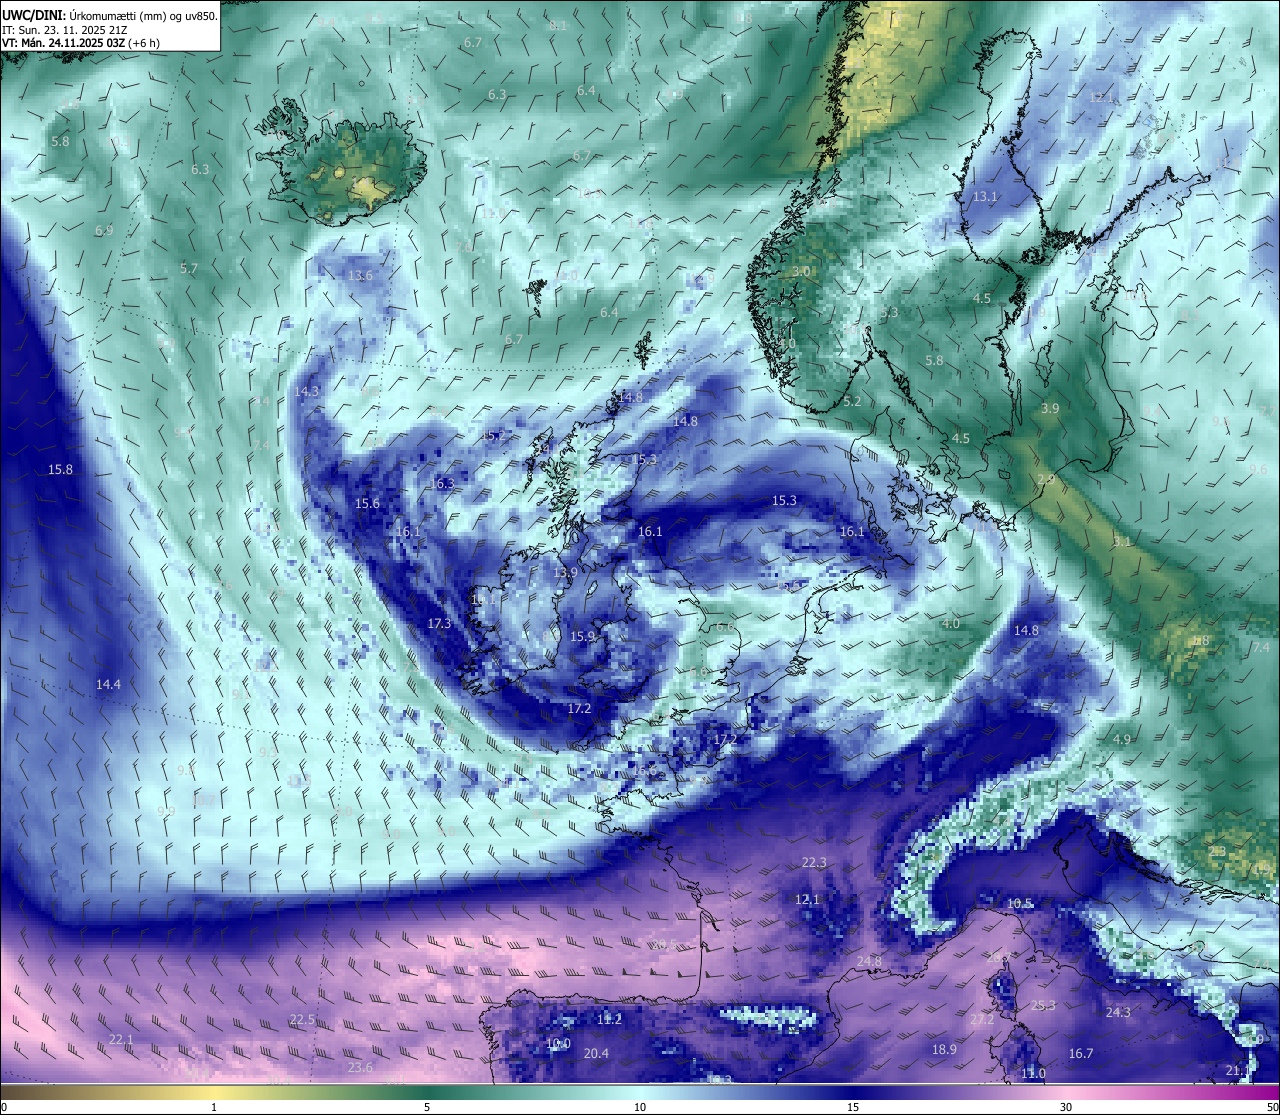Screen dimensions: 1280x1115
Task: Click the 24.3 map value
Action: coord(1118,1012)
